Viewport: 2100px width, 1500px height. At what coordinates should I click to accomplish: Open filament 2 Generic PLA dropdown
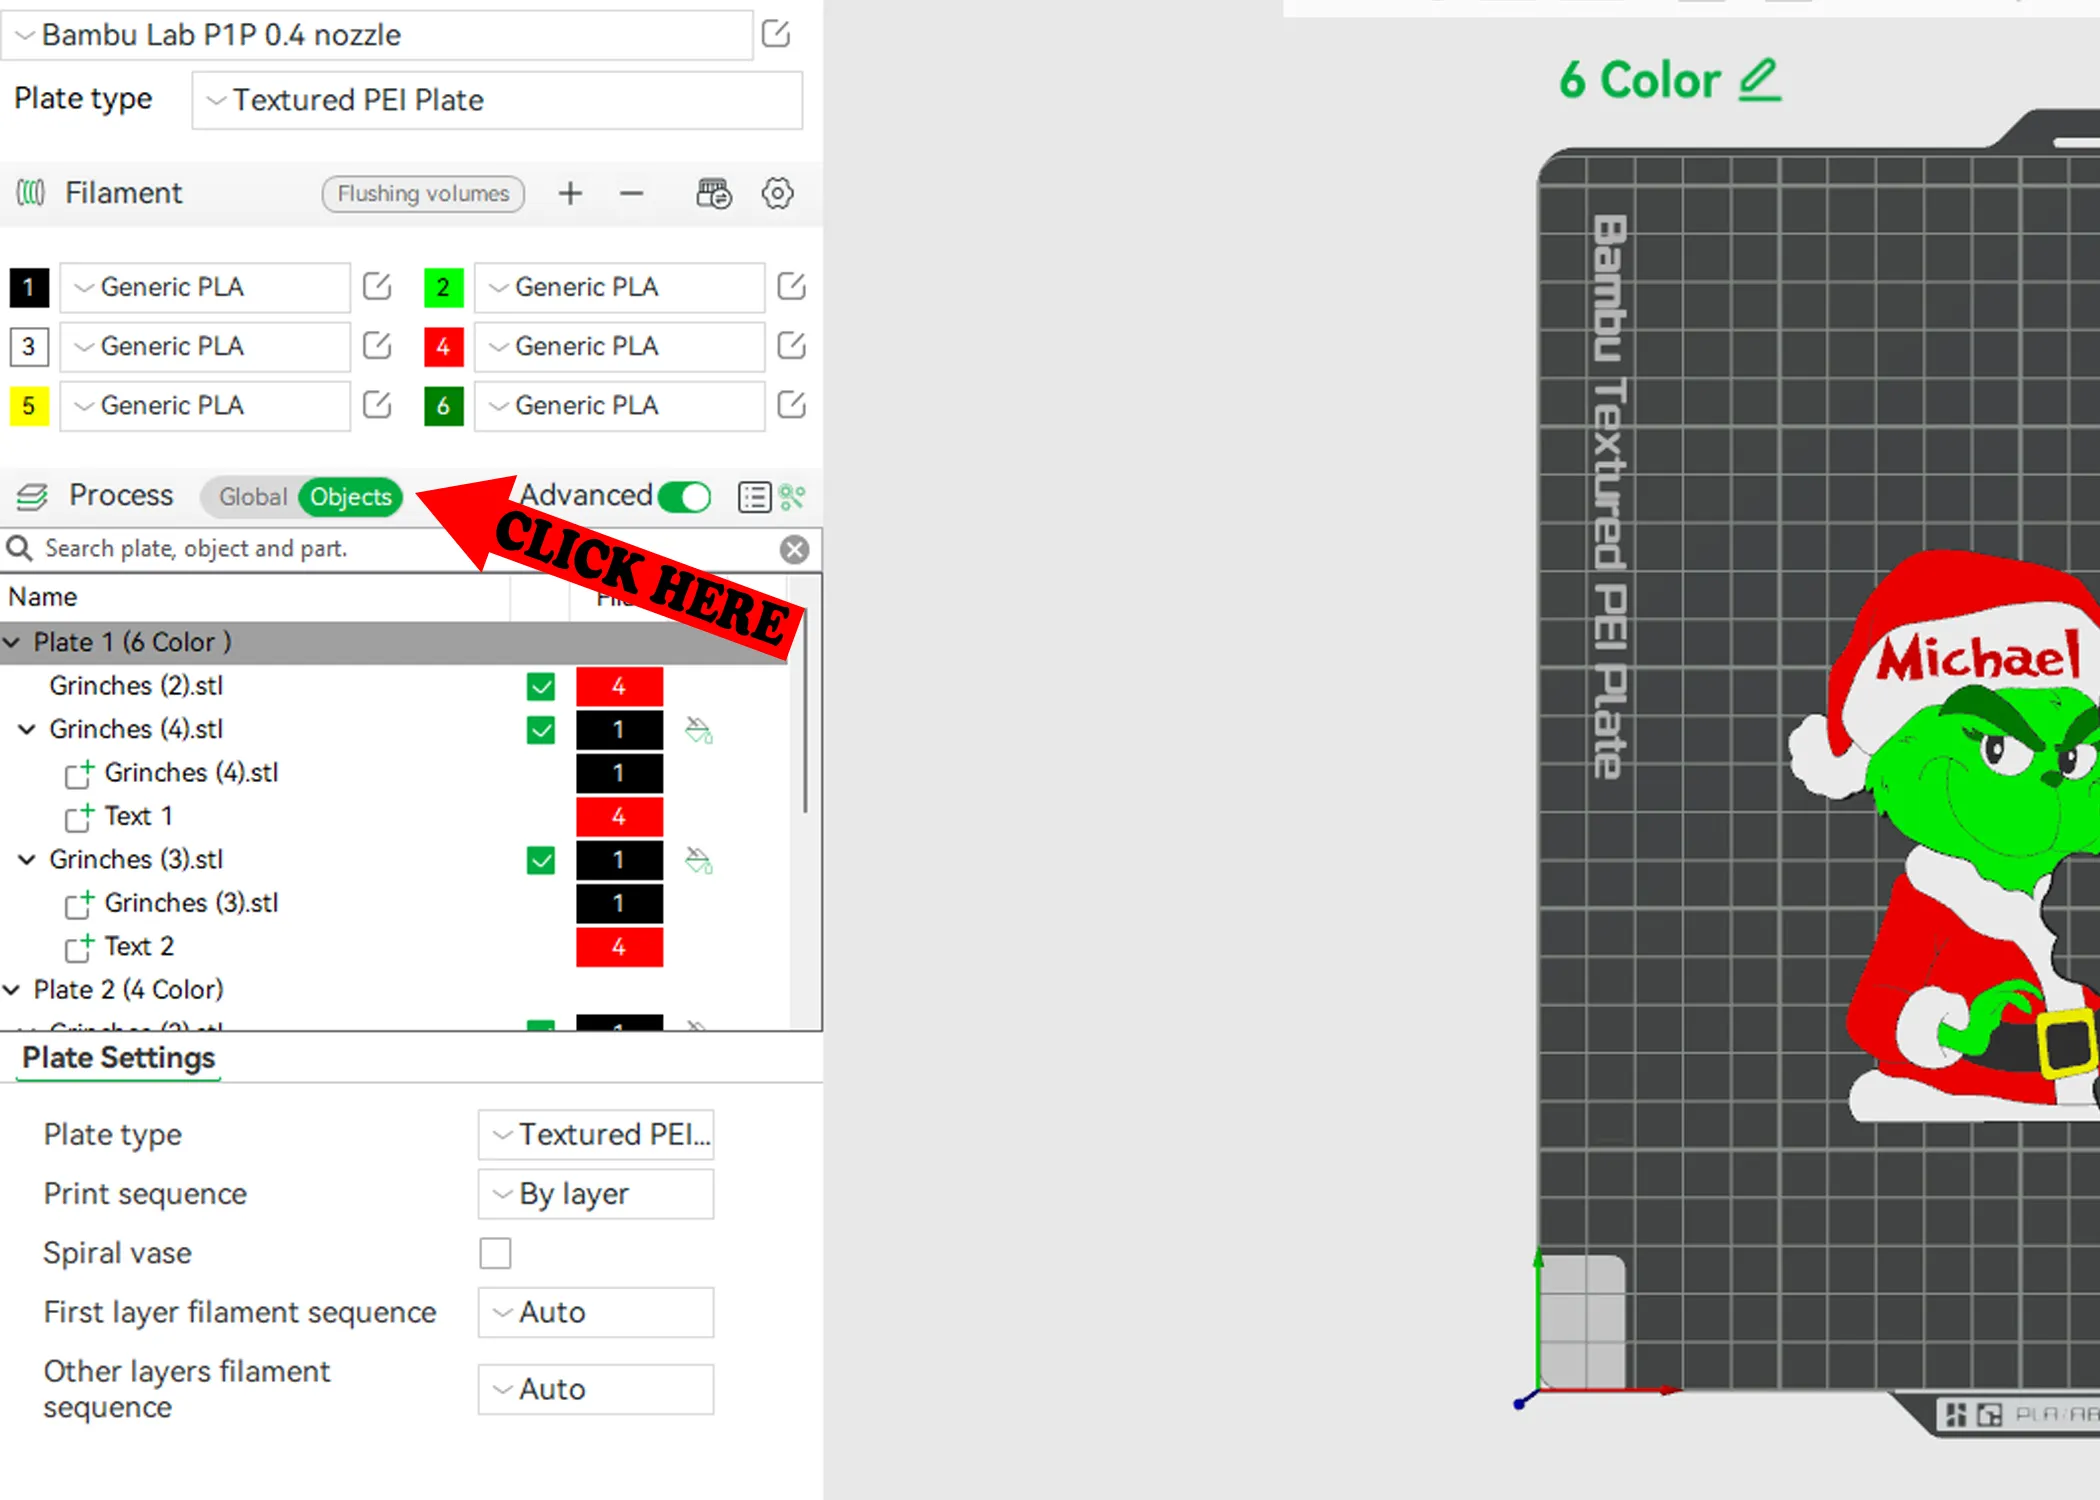[619, 287]
